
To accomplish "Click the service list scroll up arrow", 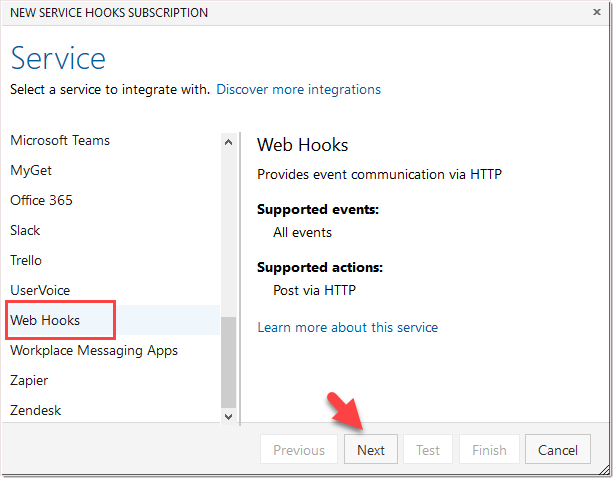I will coord(228,142).
